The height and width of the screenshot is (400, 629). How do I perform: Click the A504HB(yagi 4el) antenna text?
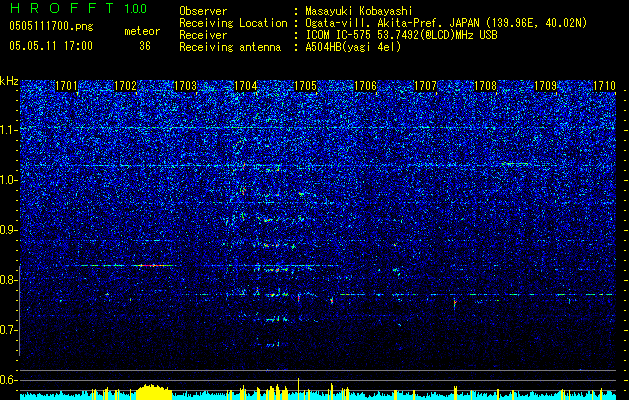(x=353, y=47)
